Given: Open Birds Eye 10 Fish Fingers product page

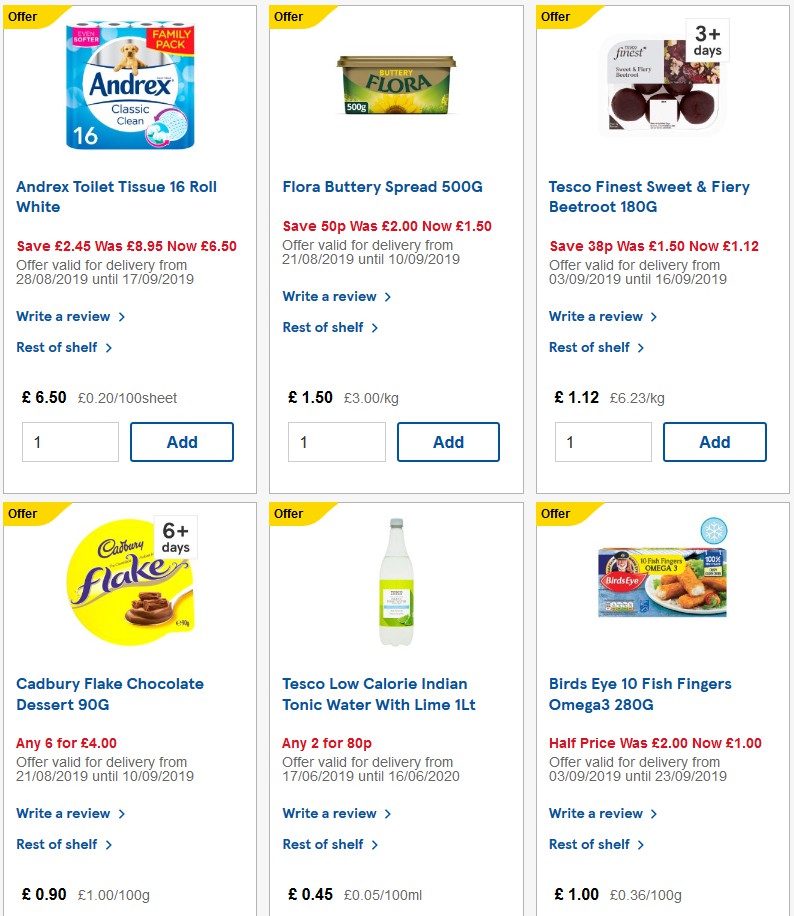Looking at the screenshot, I should click(x=641, y=693).
